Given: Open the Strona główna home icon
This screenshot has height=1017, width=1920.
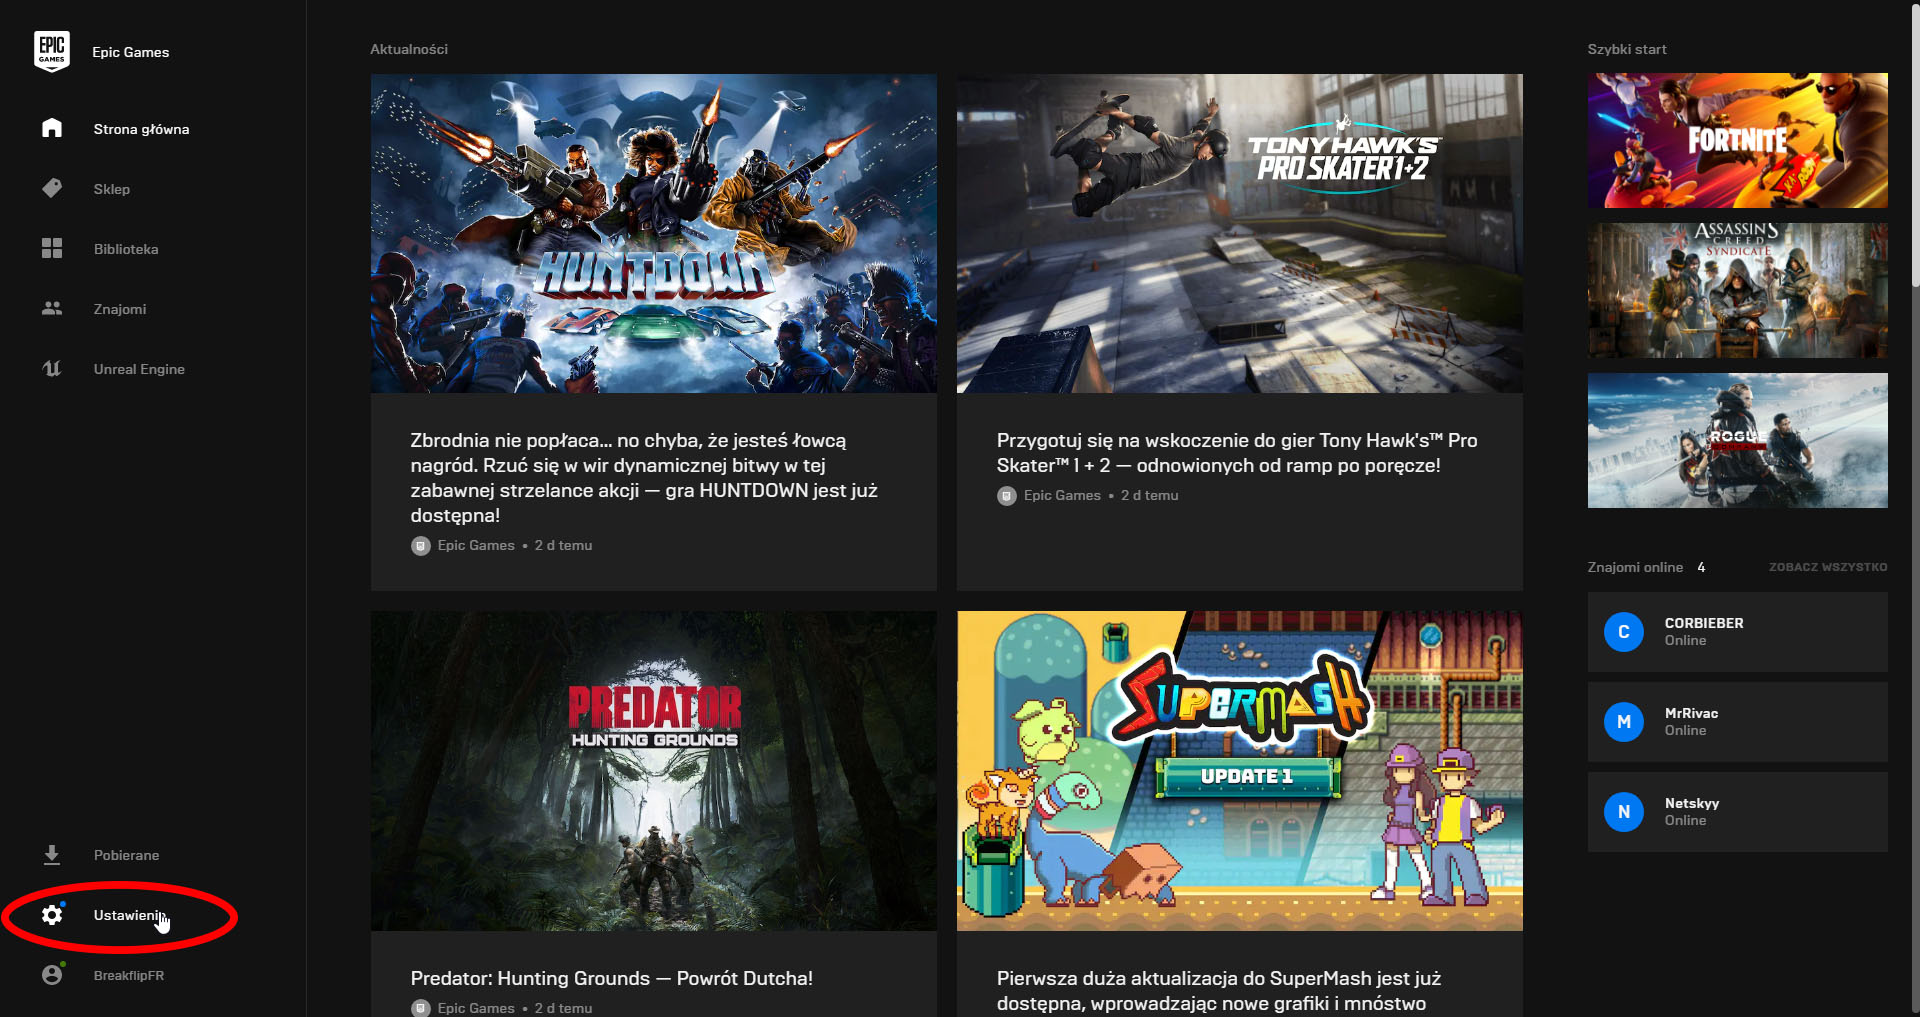Looking at the screenshot, I should pos(52,128).
